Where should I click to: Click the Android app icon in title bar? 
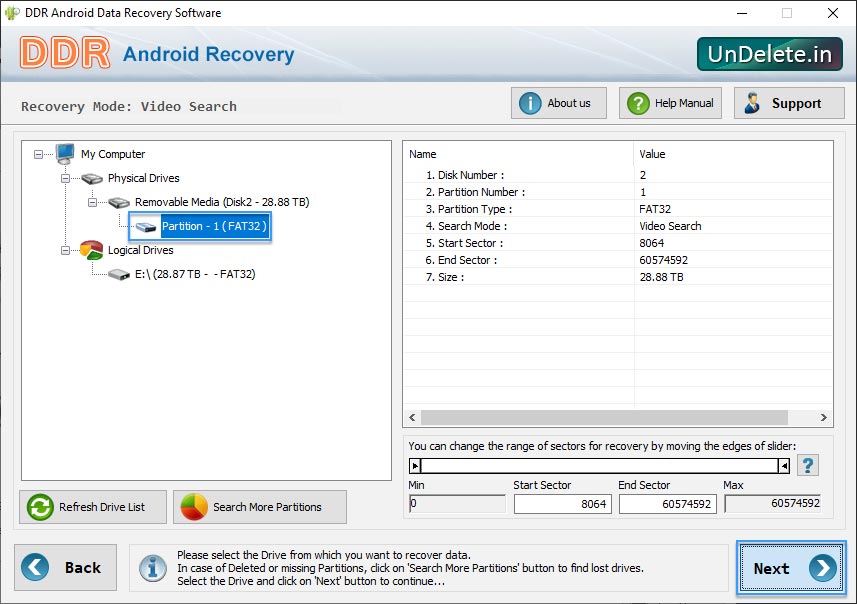(x=12, y=13)
